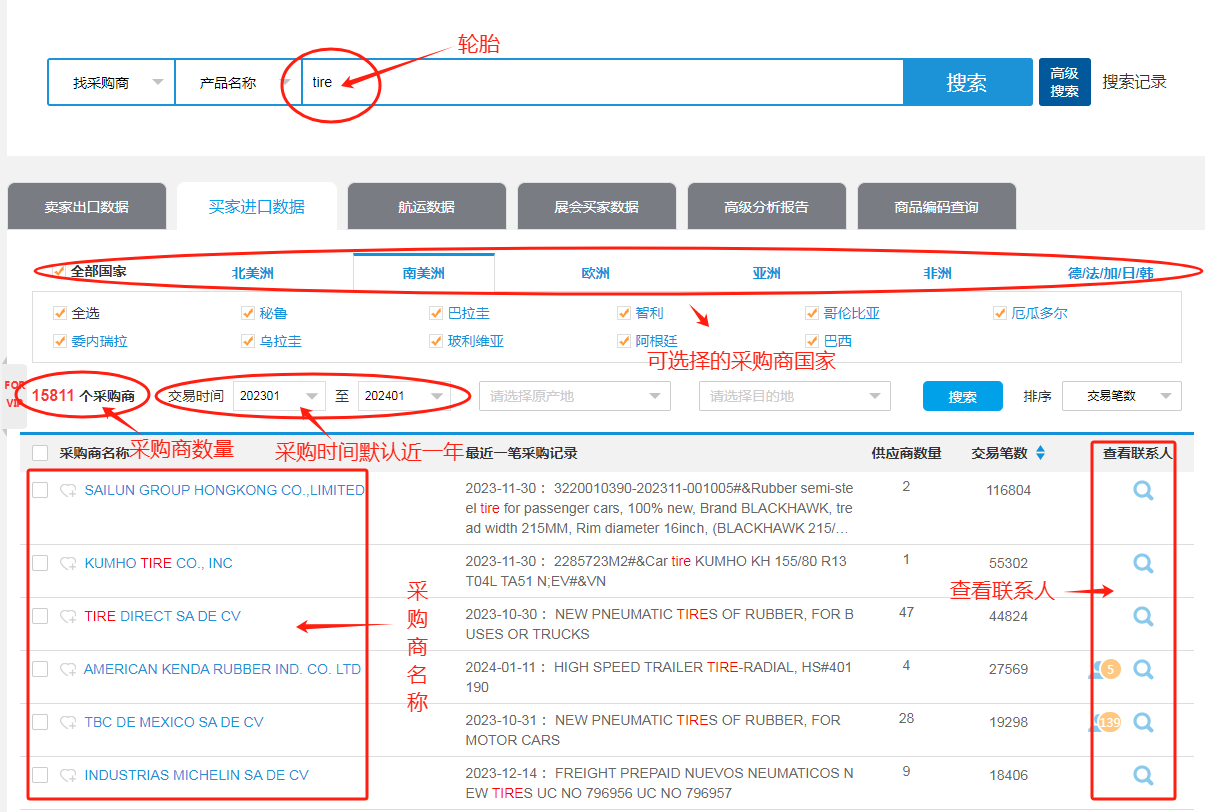Open TIRE DIRECT SA DE CV link
The image size is (1205, 812).
click(x=162, y=616)
